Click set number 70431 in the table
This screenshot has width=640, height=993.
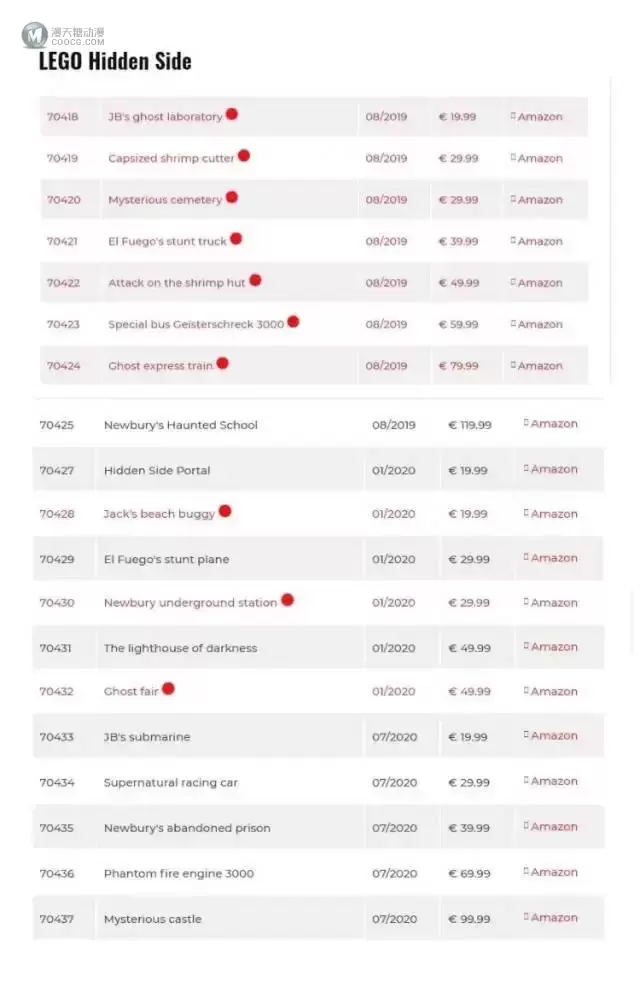coord(56,648)
